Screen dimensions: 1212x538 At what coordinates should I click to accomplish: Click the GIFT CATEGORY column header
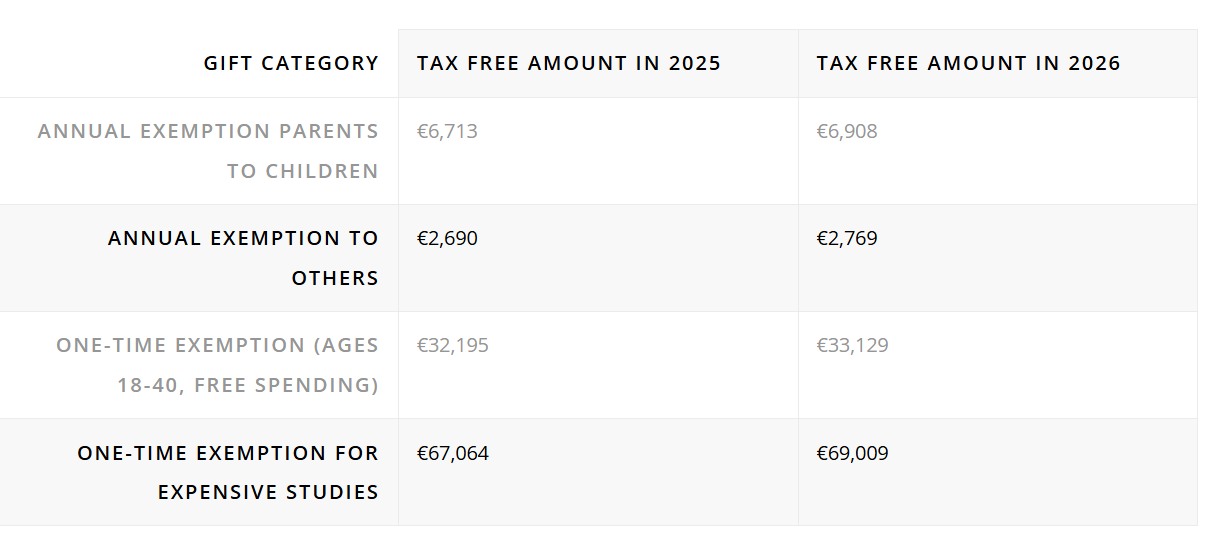tap(291, 63)
